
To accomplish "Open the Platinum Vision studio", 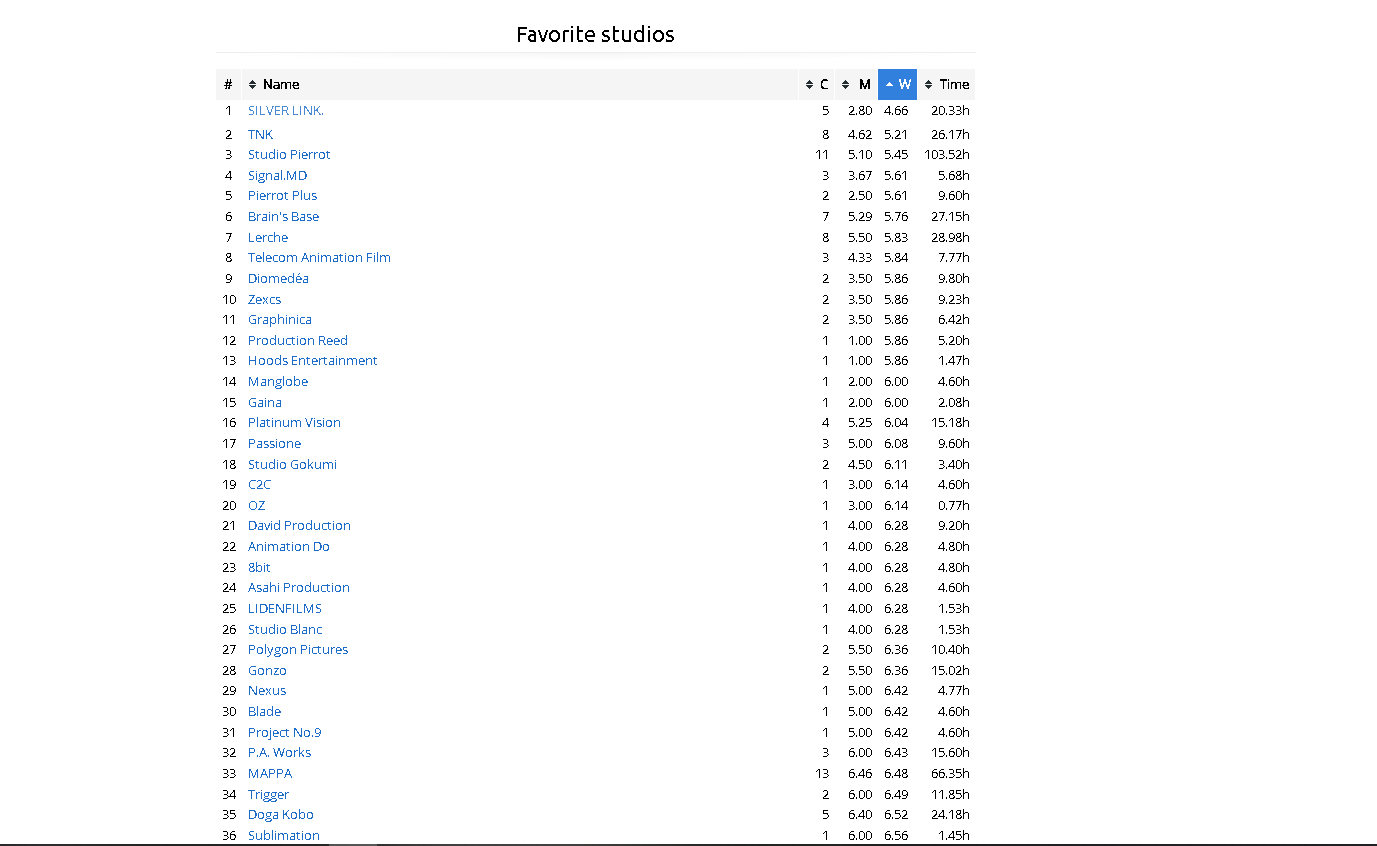I will tap(294, 423).
